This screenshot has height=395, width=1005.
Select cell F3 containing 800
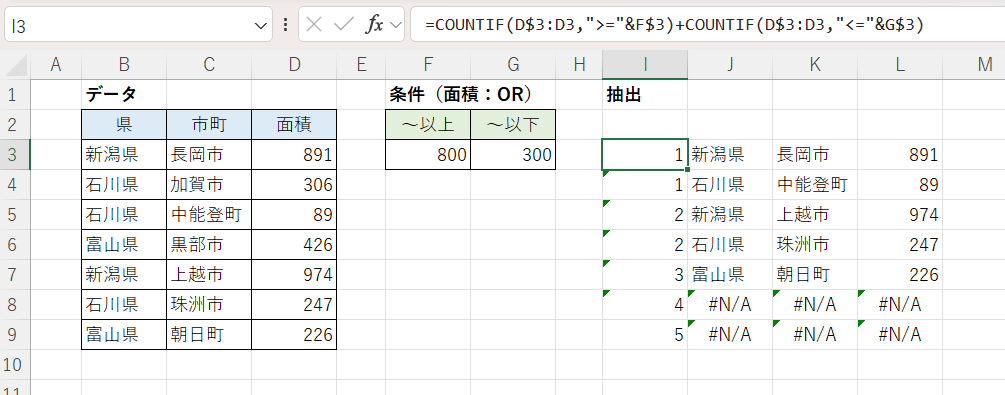428,155
